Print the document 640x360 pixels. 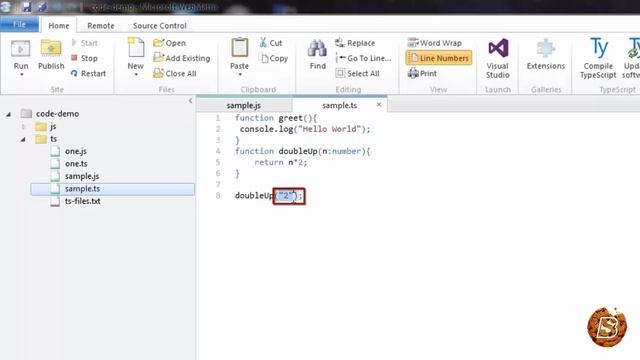tap(422, 73)
